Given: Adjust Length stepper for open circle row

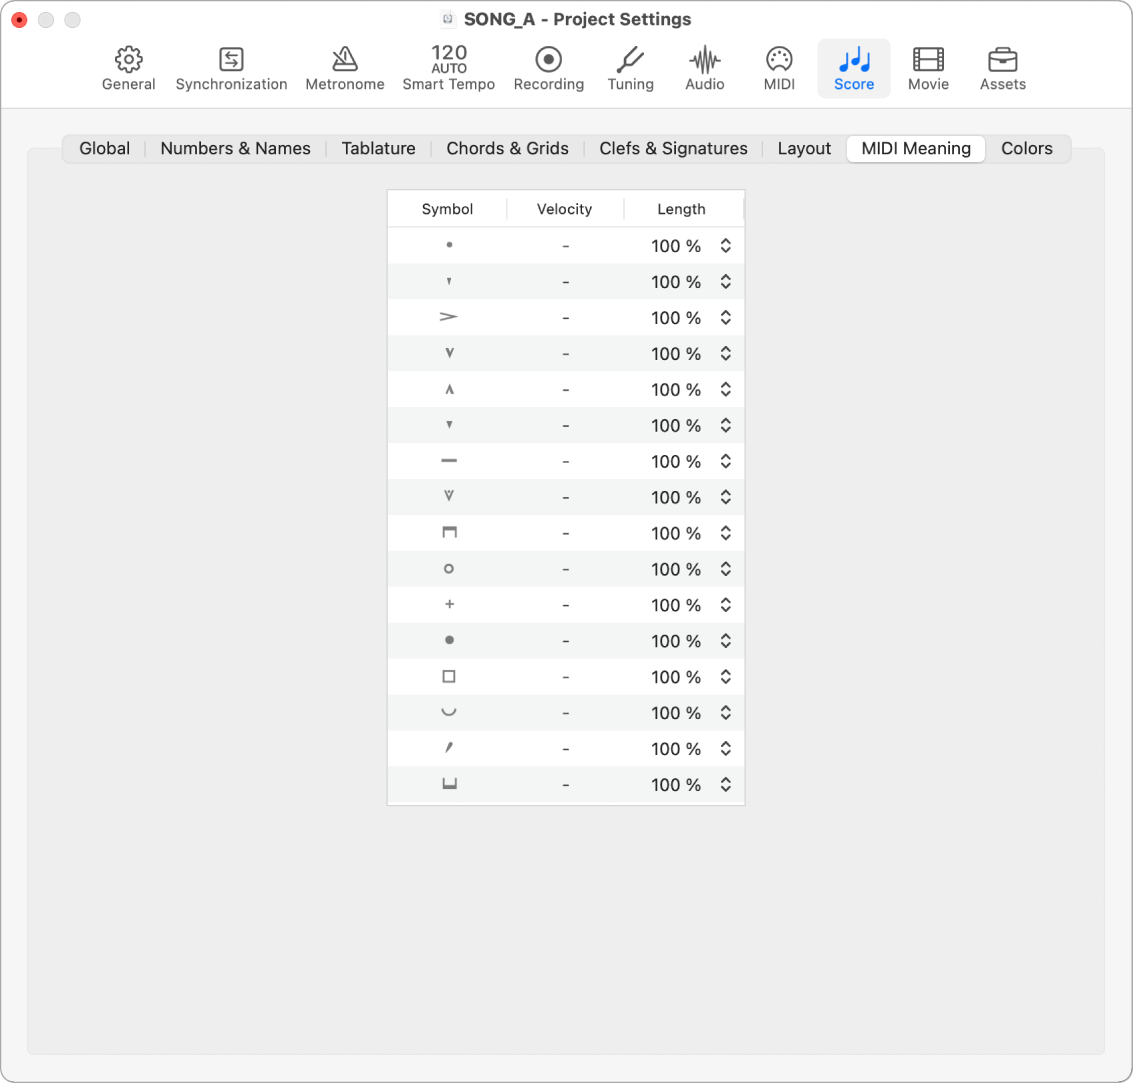Looking at the screenshot, I should click(x=725, y=568).
